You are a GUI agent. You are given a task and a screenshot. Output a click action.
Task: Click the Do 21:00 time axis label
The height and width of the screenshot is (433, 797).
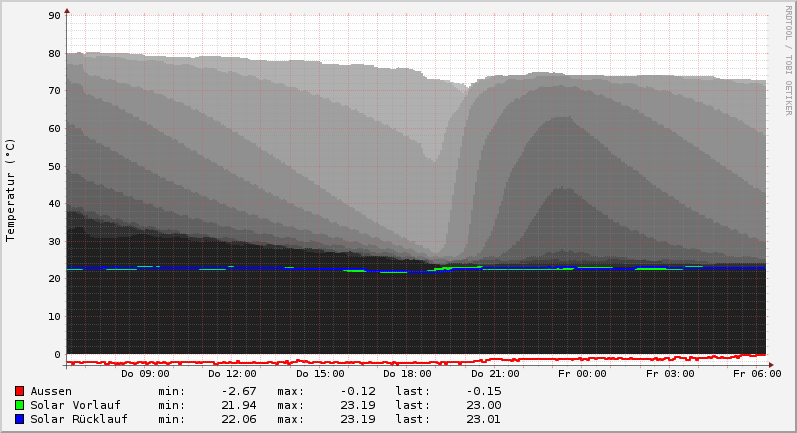[x=495, y=374]
